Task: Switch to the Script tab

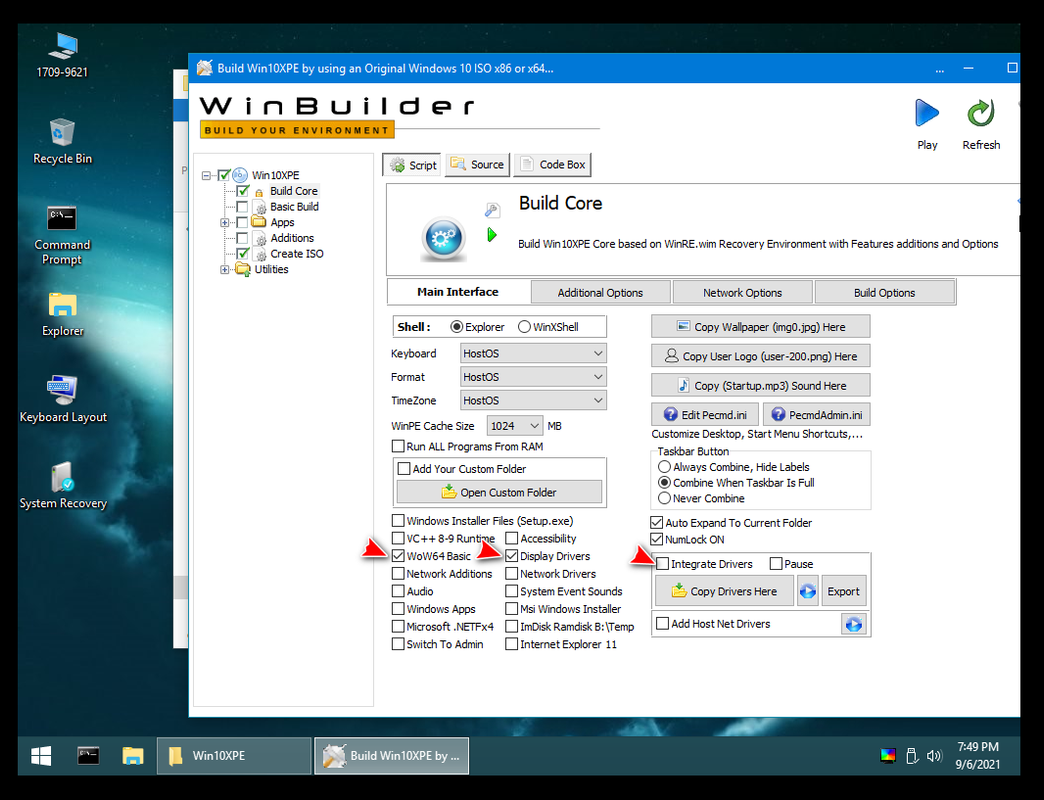Action: pos(413,164)
